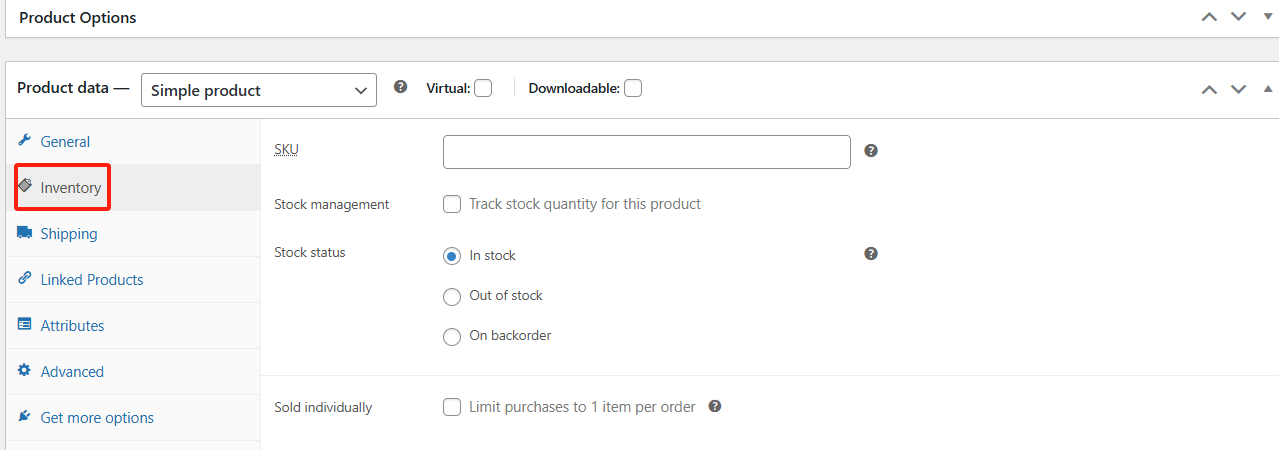
Task: Open the Get more options link
Action: [x=97, y=417]
